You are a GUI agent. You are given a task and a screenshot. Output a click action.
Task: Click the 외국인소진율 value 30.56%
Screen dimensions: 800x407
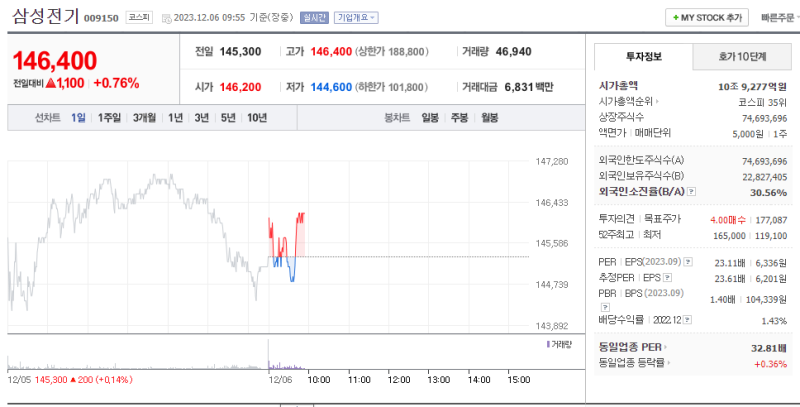click(x=768, y=193)
